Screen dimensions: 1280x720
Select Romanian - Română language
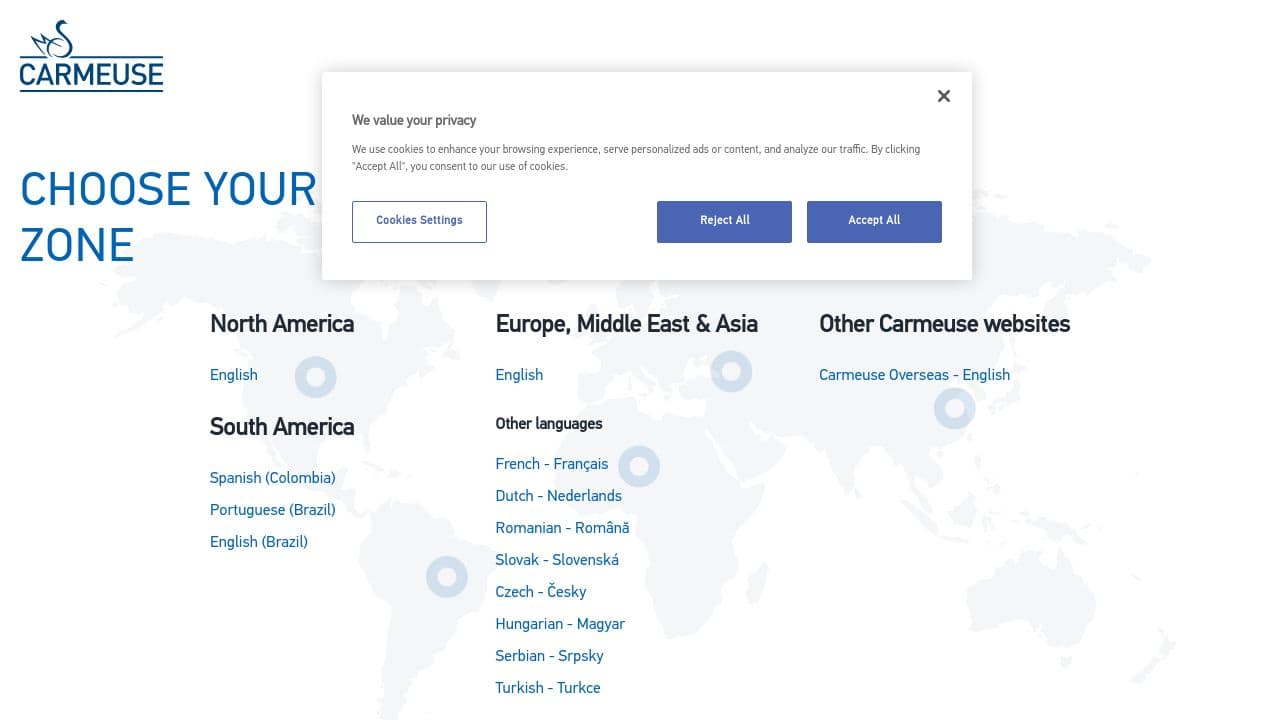[x=562, y=528]
